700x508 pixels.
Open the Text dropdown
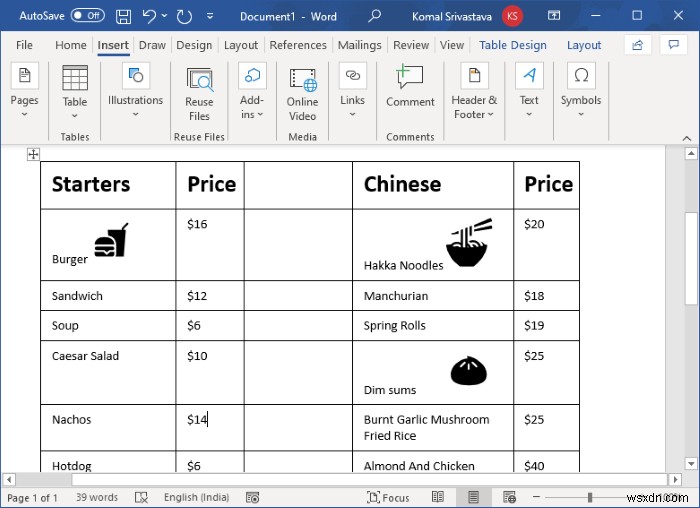coord(529,91)
